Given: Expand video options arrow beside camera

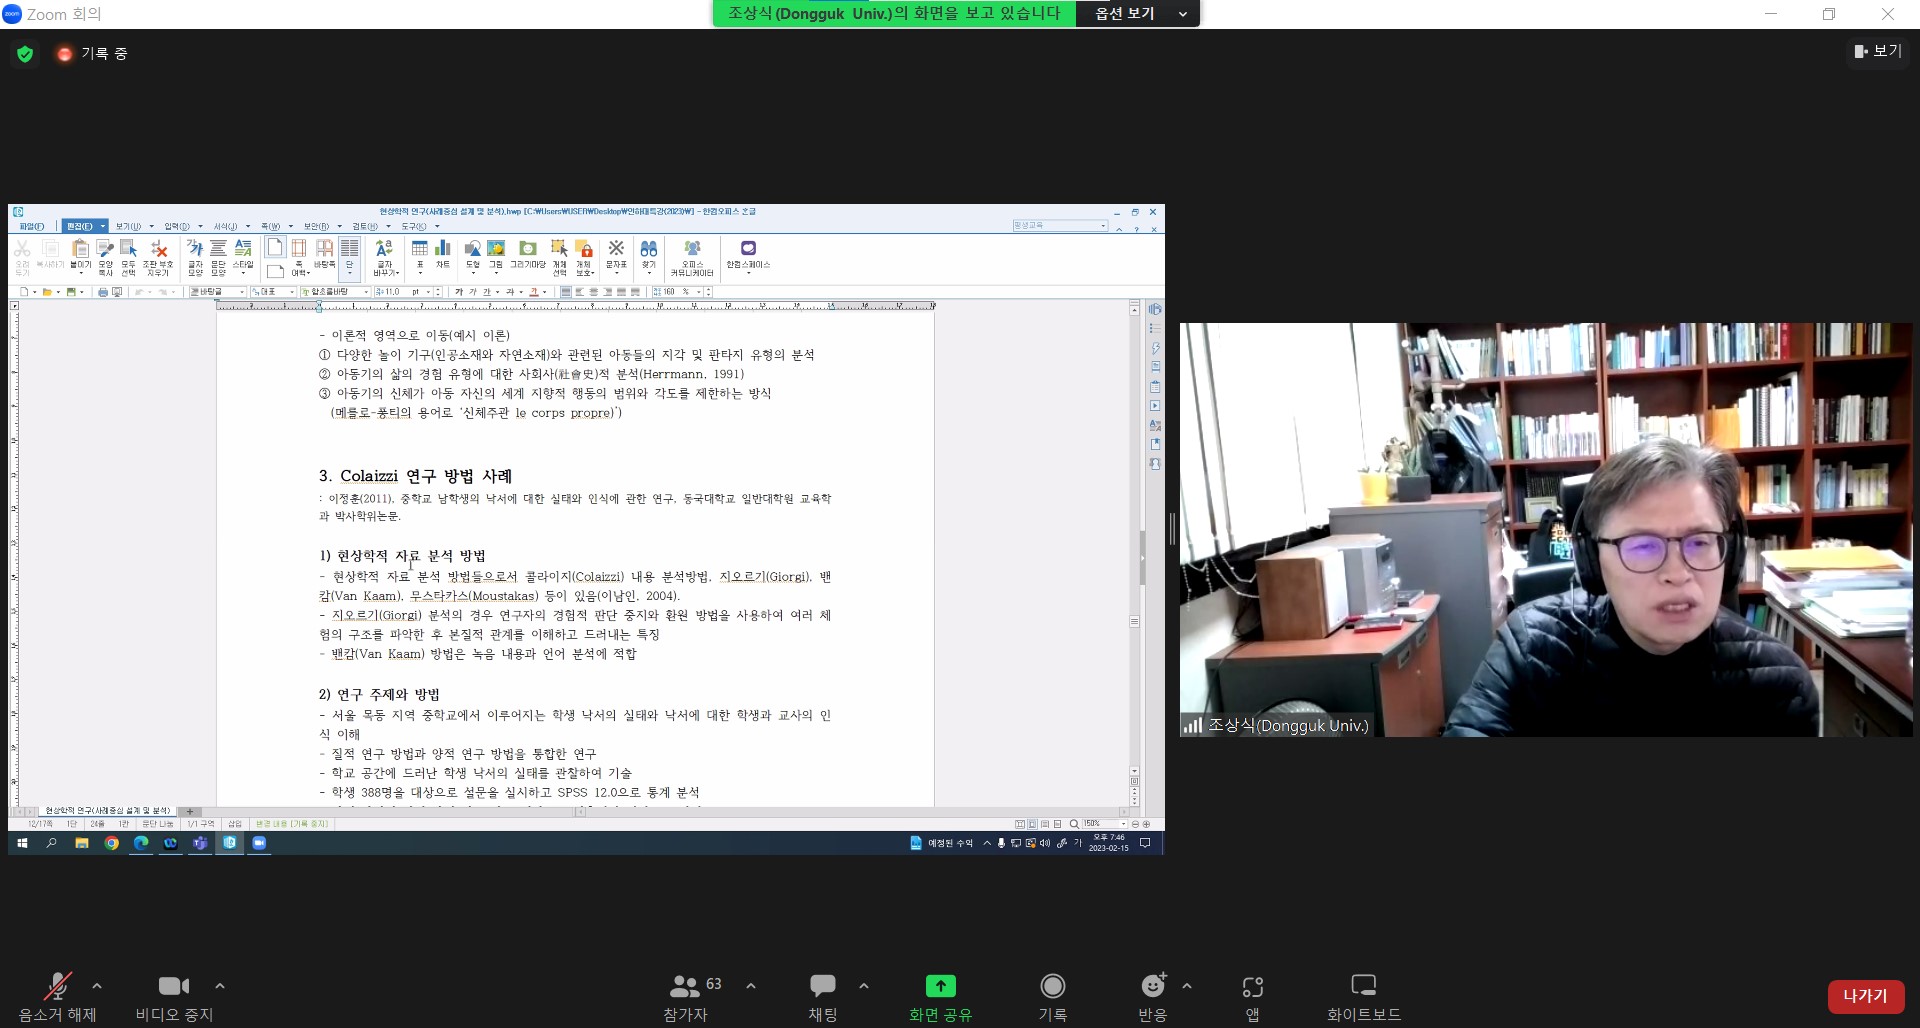Looking at the screenshot, I should [x=220, y=986].
